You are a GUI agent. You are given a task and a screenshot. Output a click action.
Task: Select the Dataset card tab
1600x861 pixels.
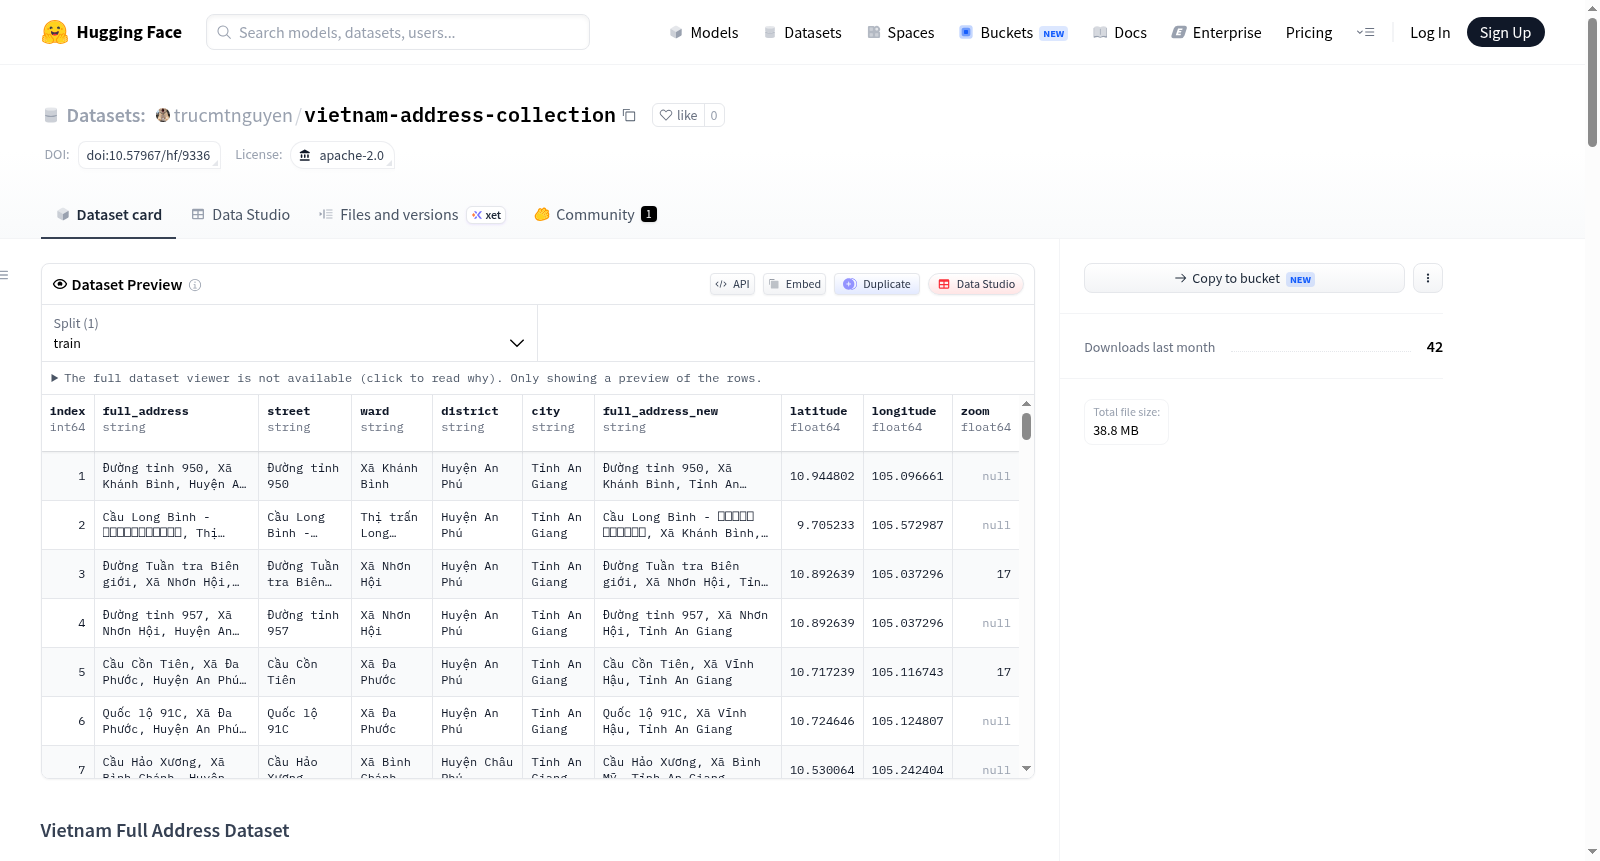(109, 215)
